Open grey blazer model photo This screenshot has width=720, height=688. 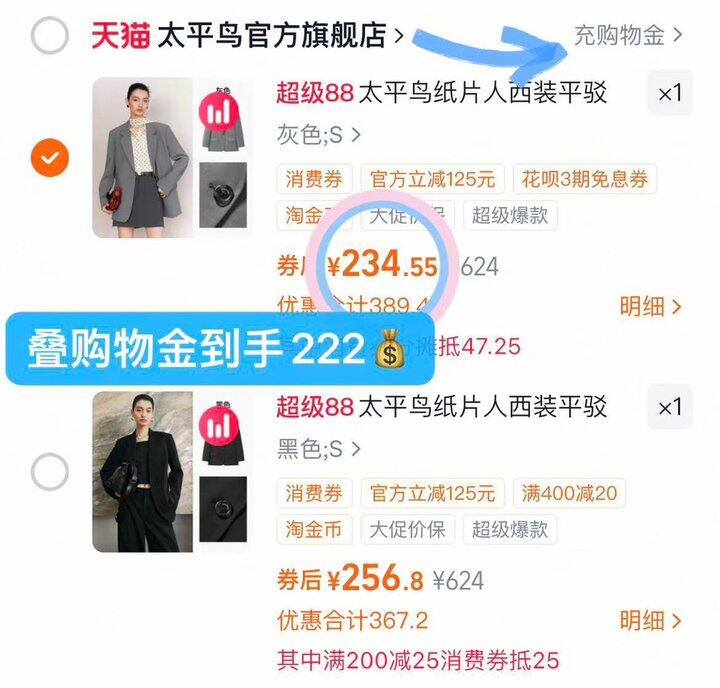tap(143, 158)
